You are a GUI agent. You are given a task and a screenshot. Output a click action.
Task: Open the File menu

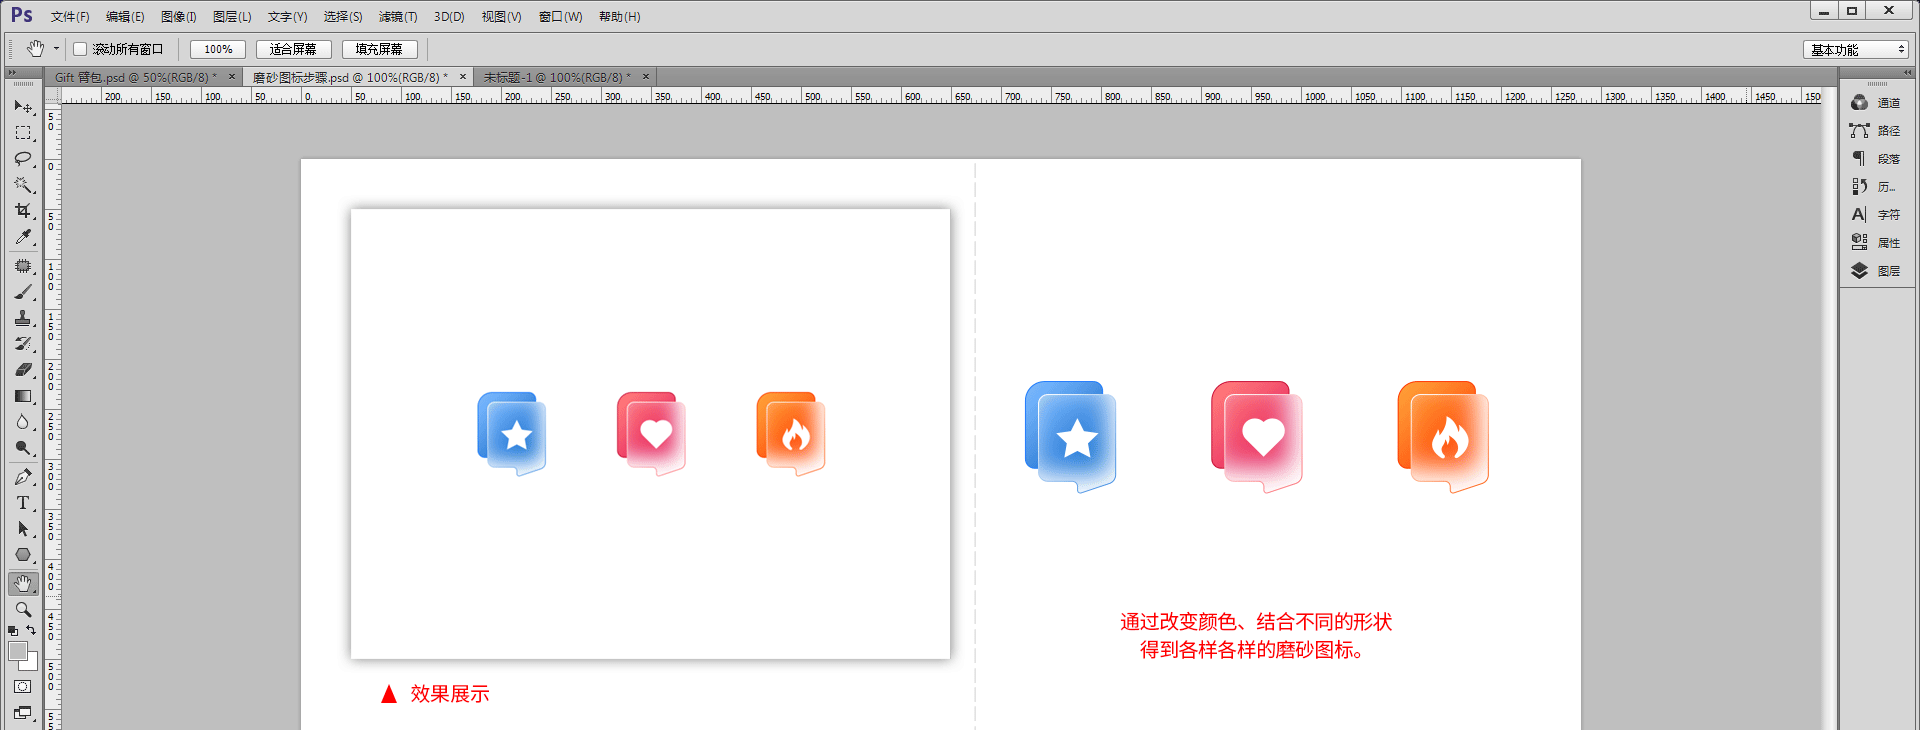pyautogui.click(x=70, y=17)
